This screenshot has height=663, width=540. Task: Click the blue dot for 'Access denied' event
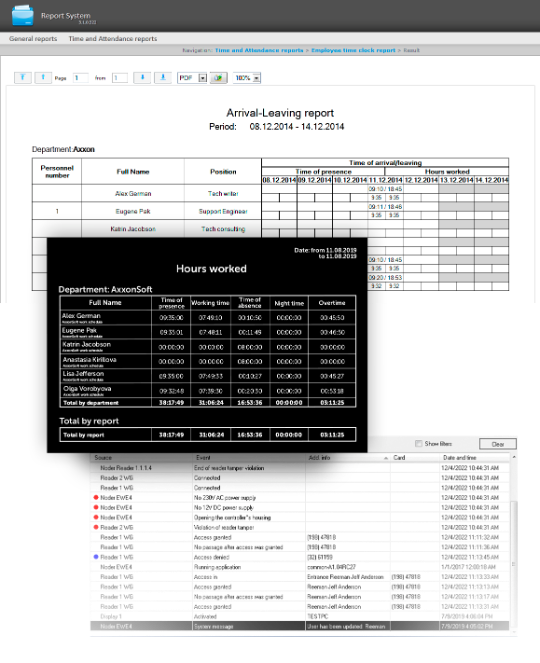tap(96, 557)
